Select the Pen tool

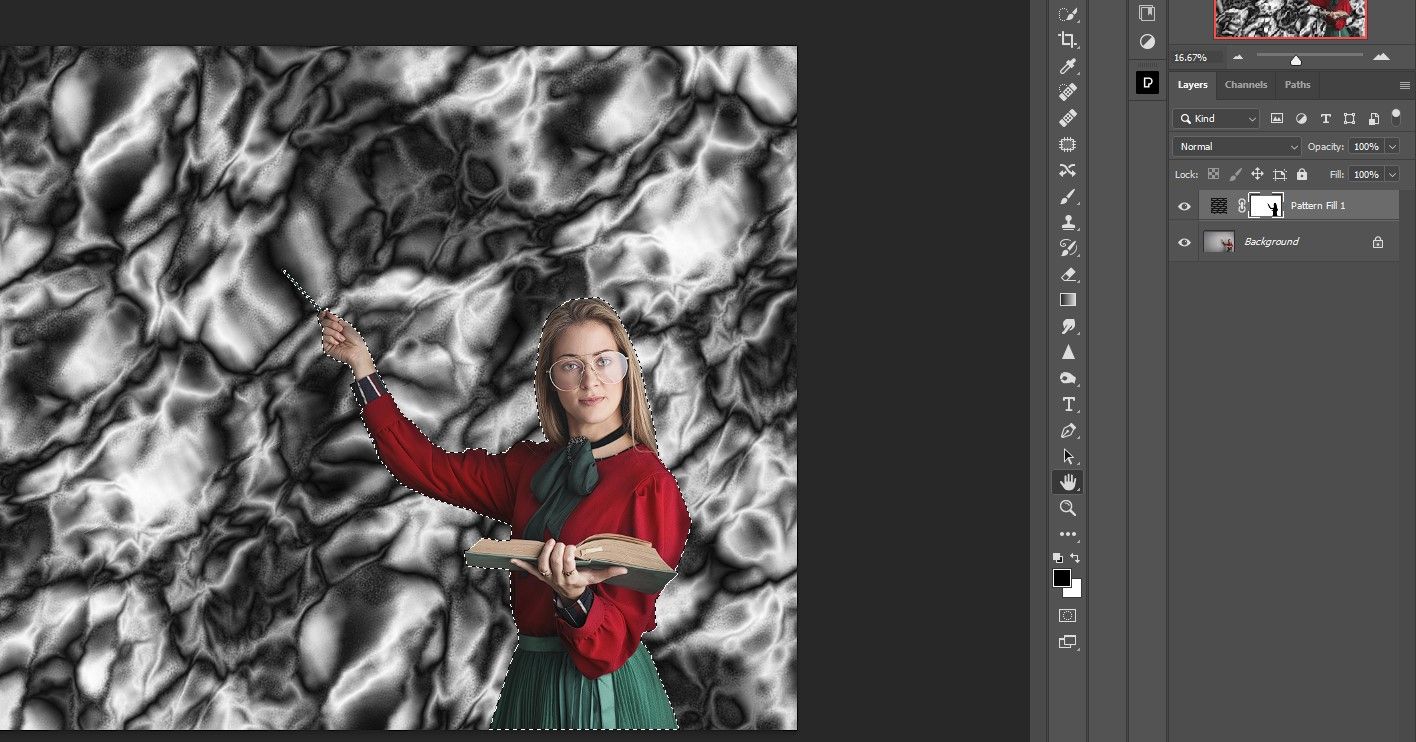[1068, 430]
